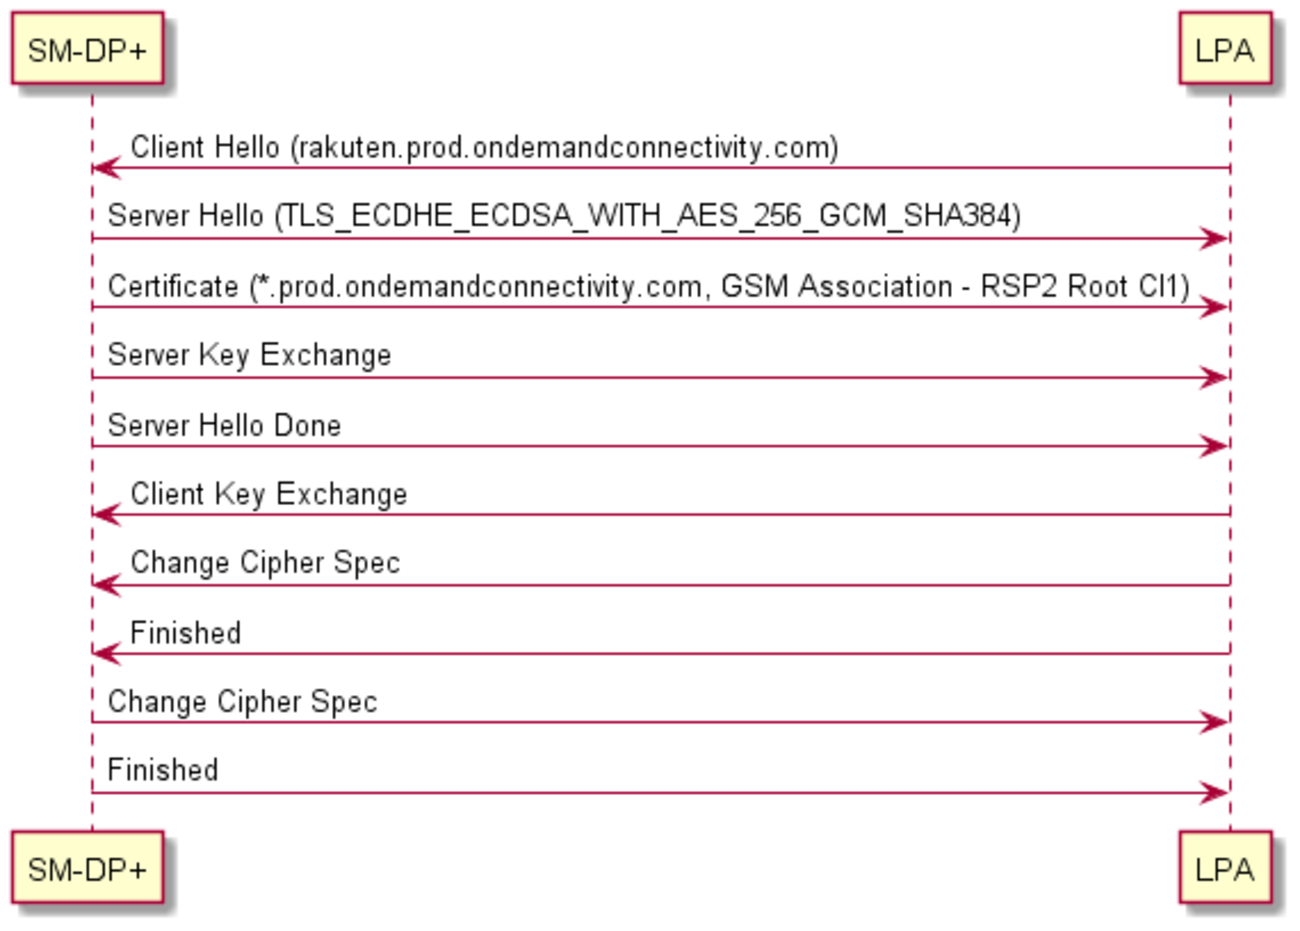
Task: Click the Server Key Exchange arrowhead
Action: click(1215, 378)
